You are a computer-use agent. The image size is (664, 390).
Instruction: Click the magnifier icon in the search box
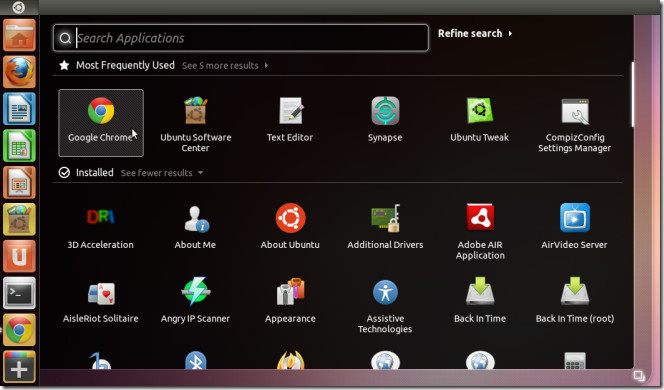65,39
